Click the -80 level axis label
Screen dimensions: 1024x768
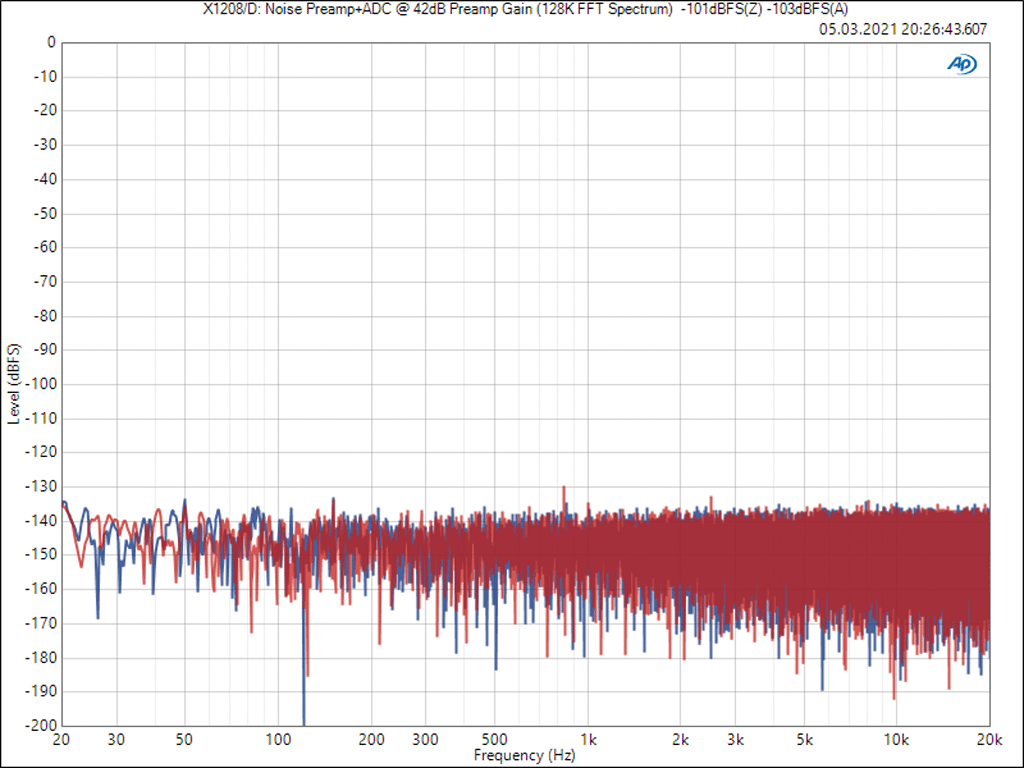point(45,316)
